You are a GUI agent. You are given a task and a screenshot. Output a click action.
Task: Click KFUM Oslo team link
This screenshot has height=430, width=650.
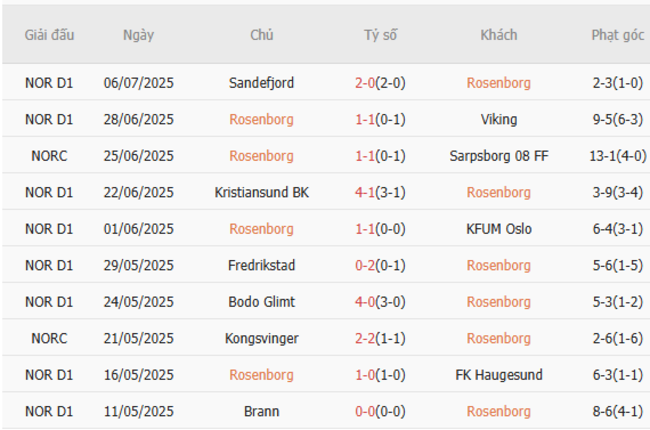point(498,229)
